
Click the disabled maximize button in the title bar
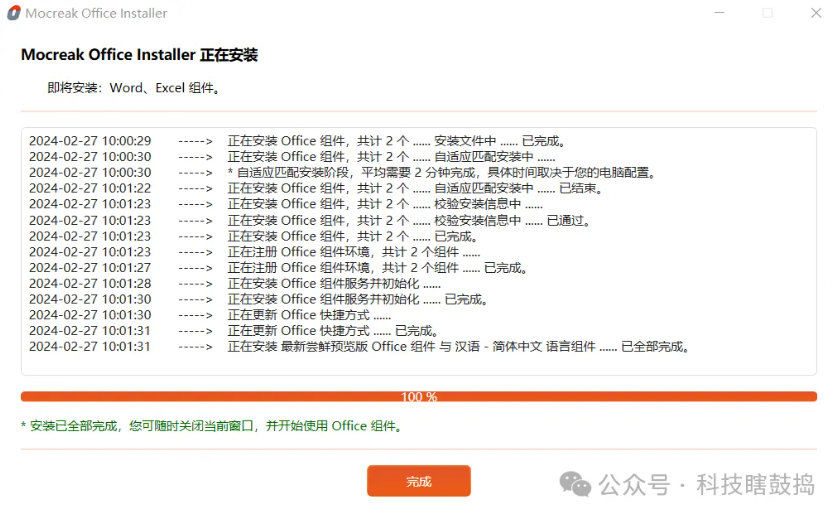click(x=768, y=13)
